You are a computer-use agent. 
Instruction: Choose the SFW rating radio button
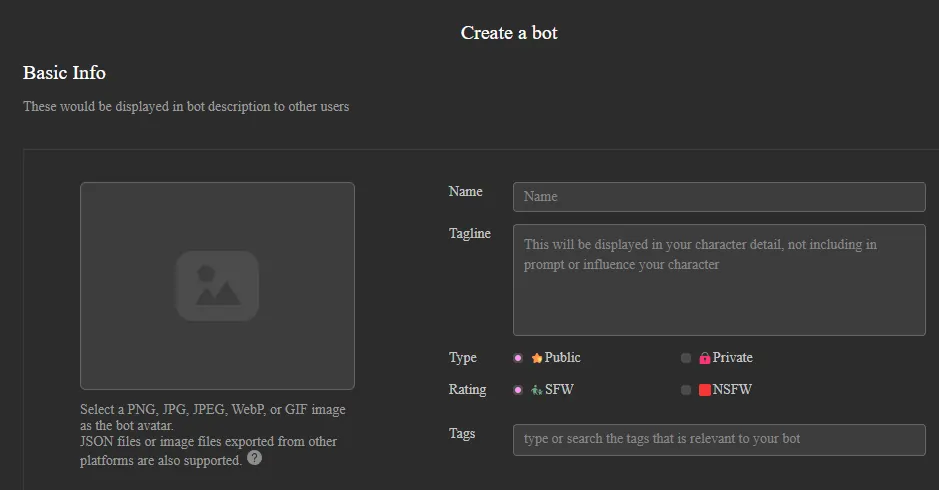coord(518,390)
